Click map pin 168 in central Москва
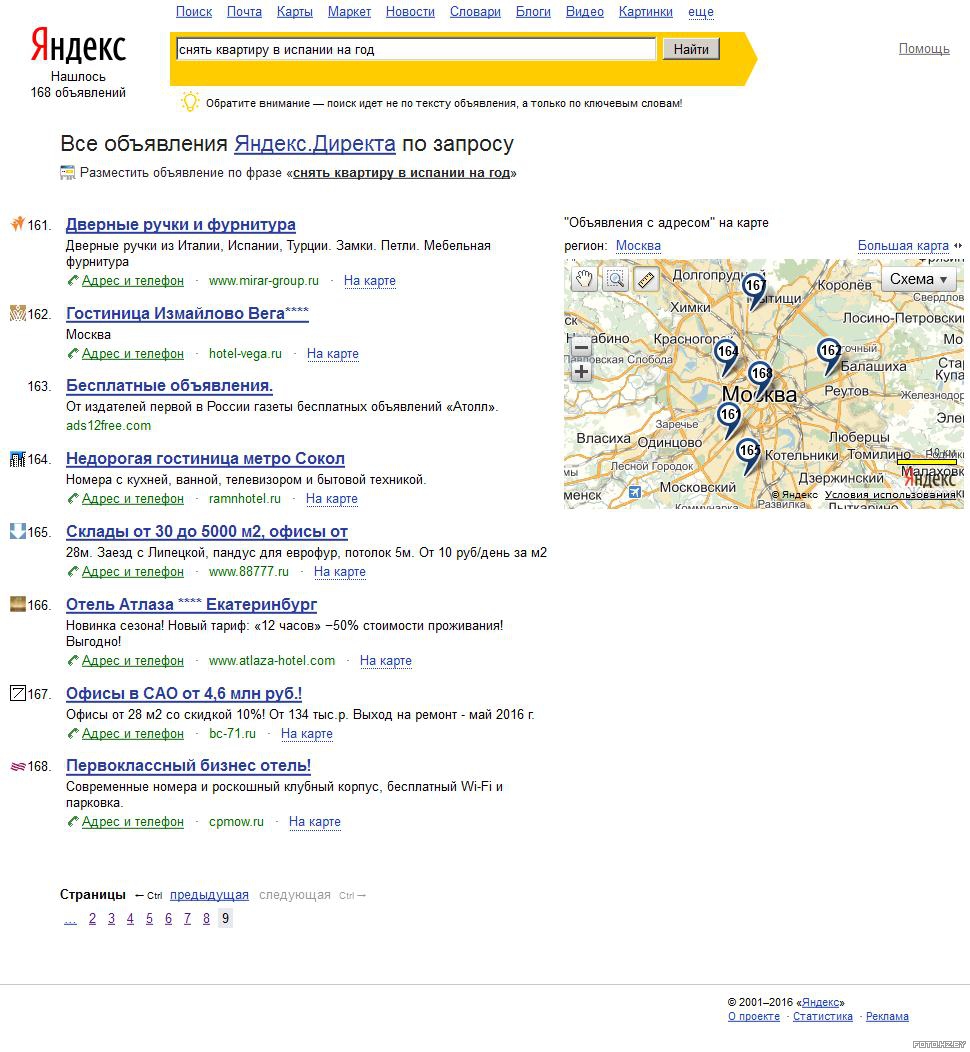Viewport: 970px width, 1052px height. click(x=761, y=378)
